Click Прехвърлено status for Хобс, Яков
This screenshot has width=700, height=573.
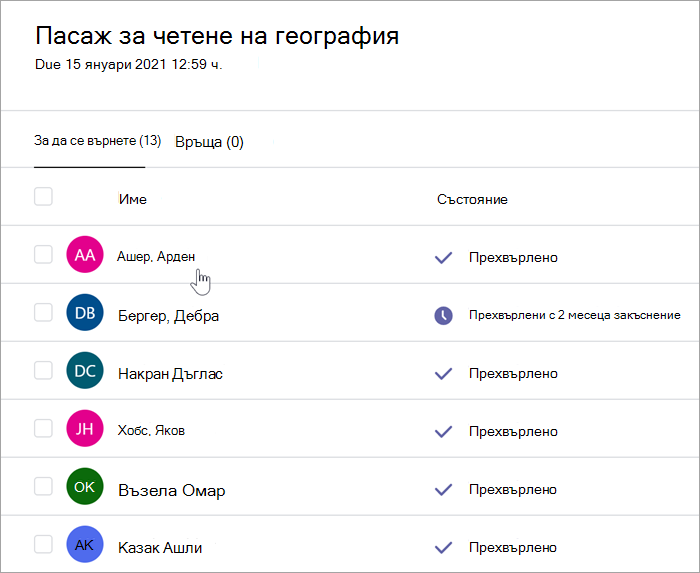513,432
